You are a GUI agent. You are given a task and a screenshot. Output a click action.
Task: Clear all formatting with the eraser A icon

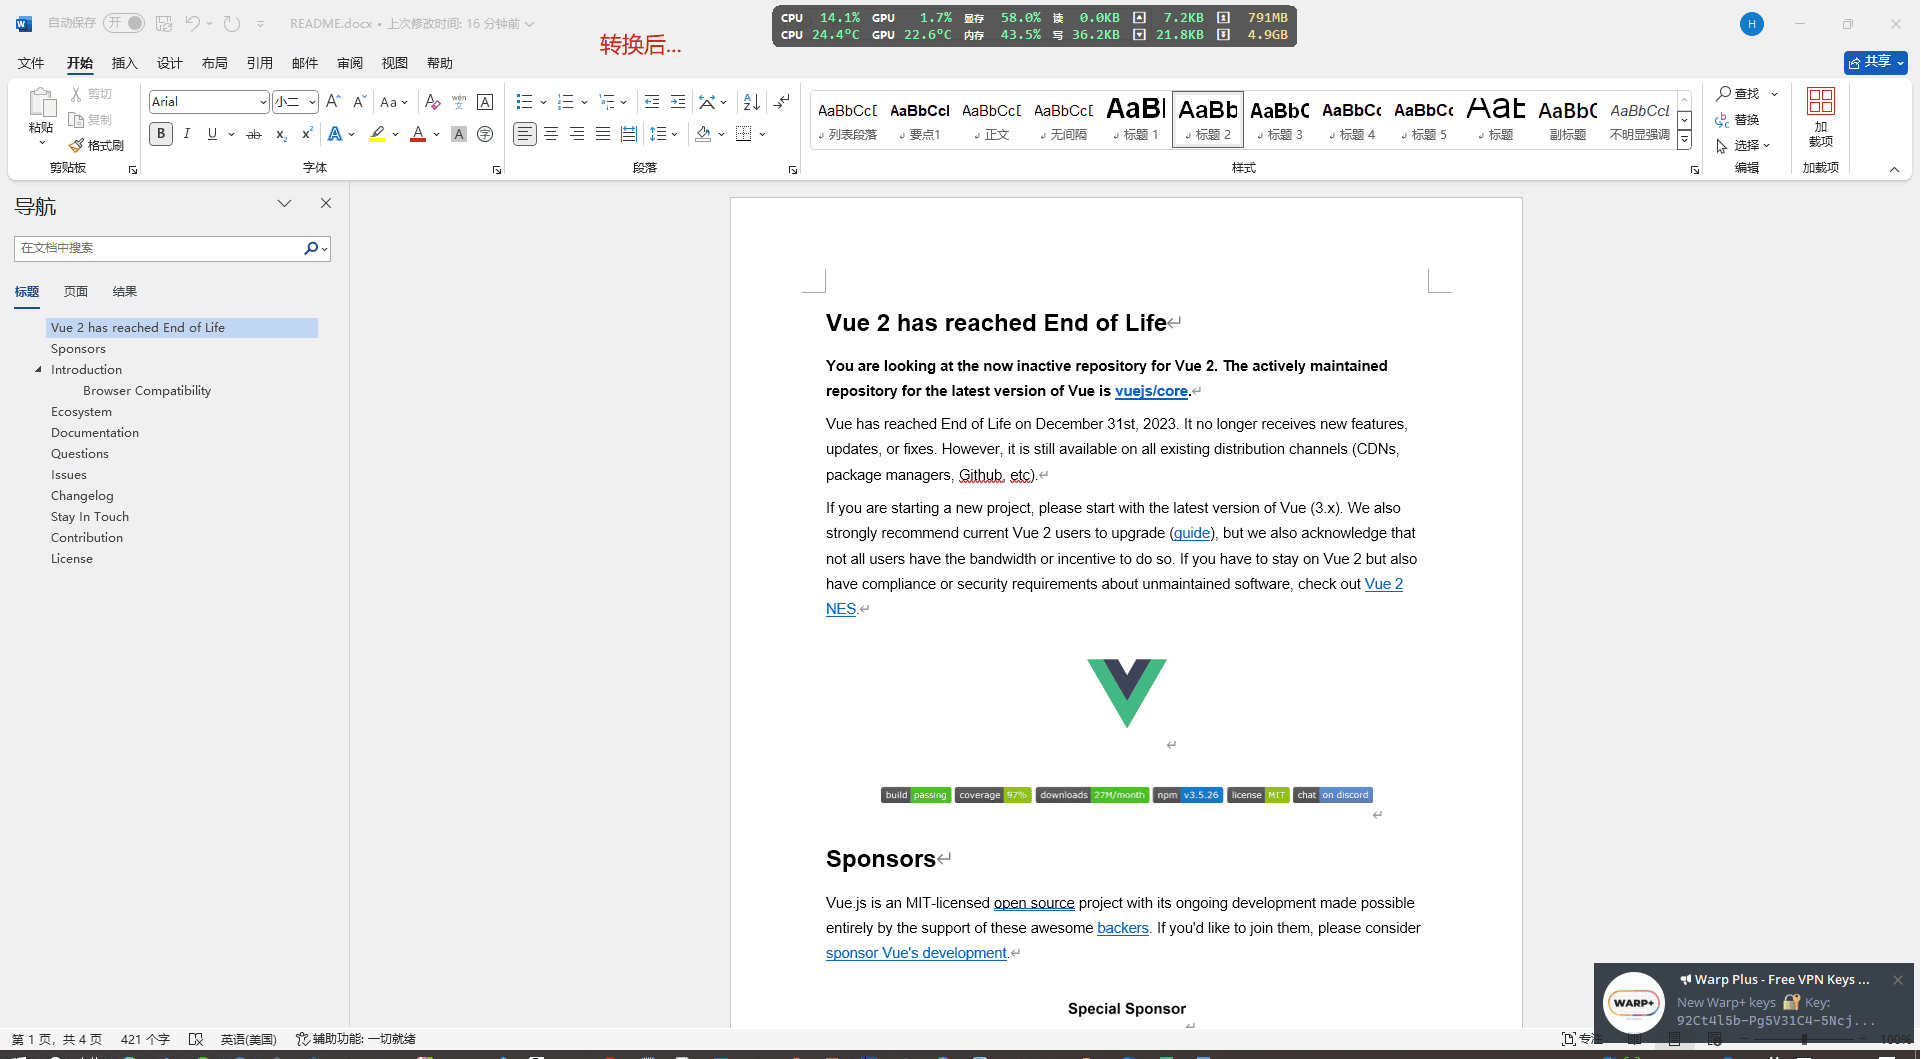(432, 102)
